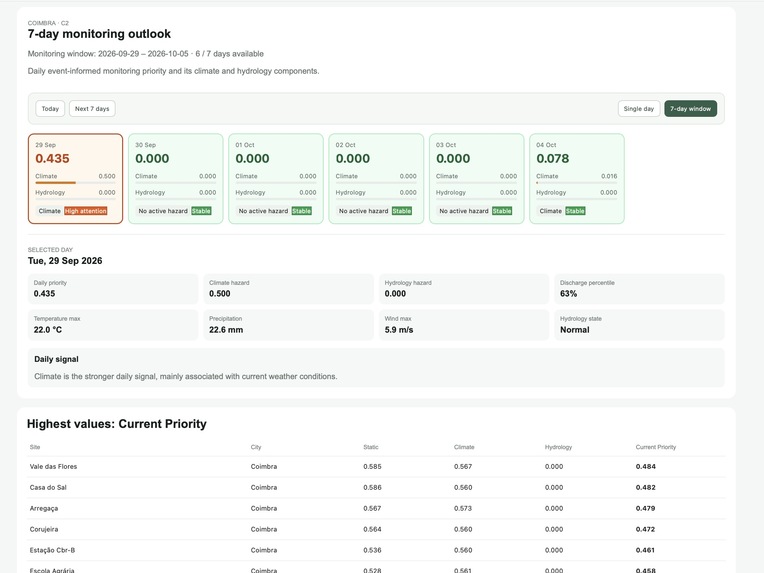Click the Highest values: Current Priority heading
764x573 pixels.
coord(117,424)
